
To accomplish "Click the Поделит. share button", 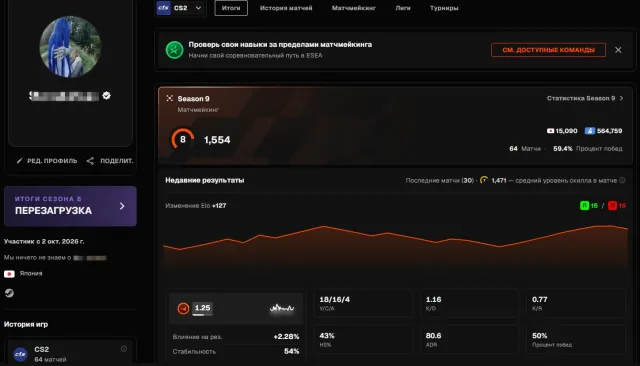I will pos(110,161).
